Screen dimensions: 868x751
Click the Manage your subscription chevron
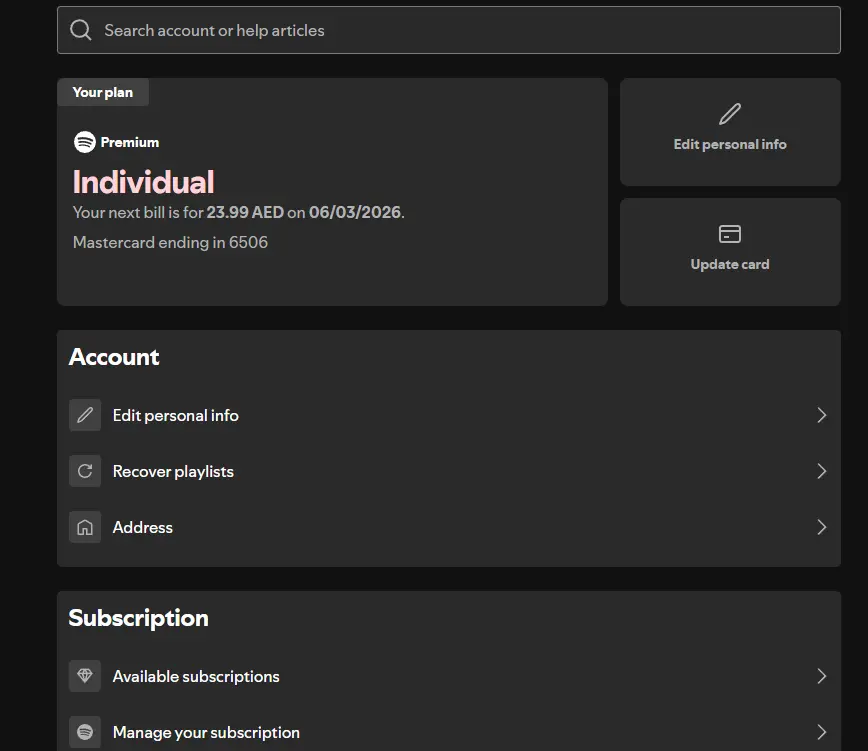point(822,732)
